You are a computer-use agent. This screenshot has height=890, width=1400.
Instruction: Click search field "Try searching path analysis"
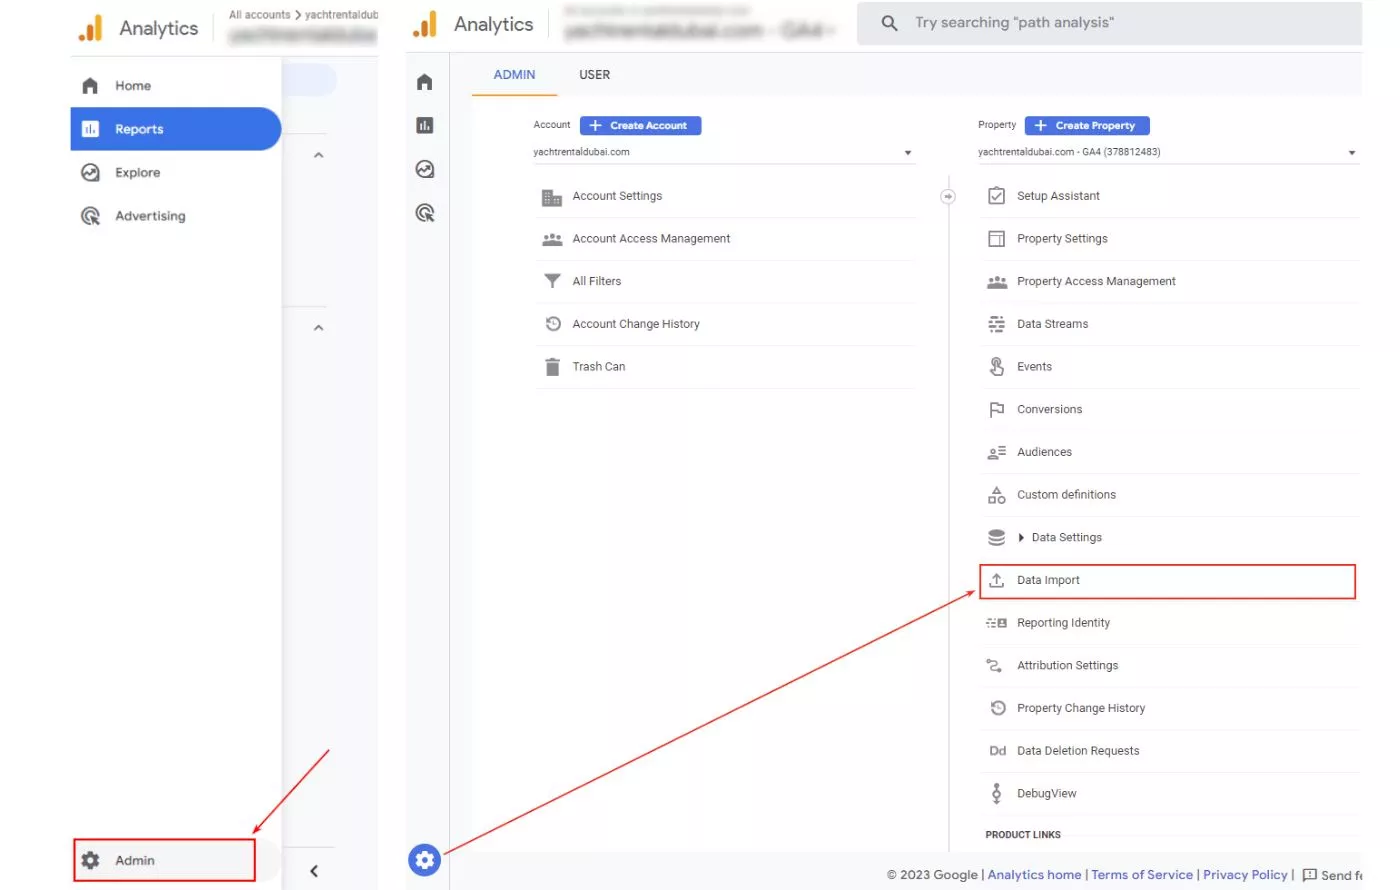(x=1109, y=23)
